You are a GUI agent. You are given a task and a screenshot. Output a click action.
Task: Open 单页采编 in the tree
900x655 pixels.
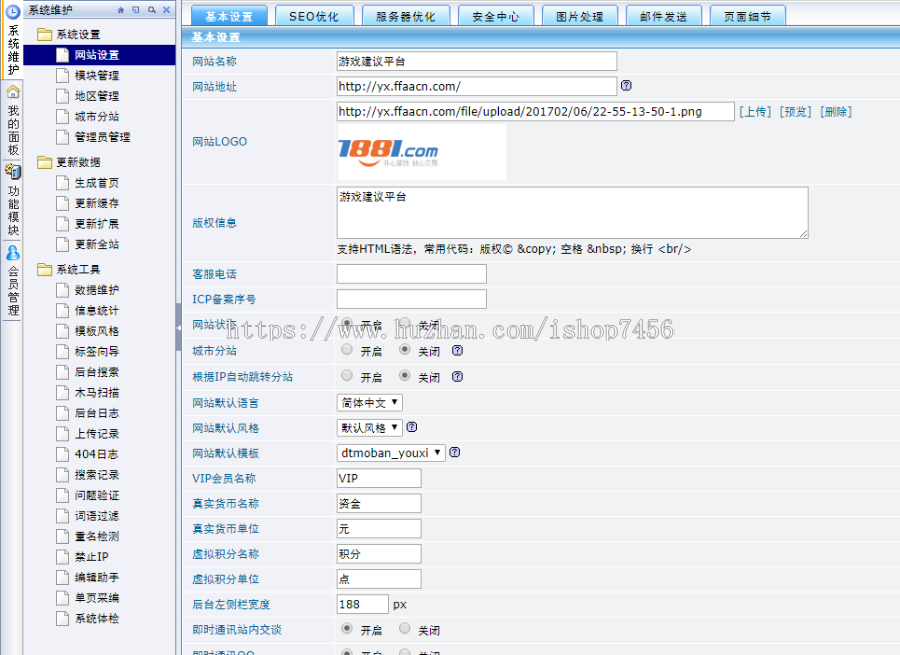pyautogui.click(x=97, y=598)
